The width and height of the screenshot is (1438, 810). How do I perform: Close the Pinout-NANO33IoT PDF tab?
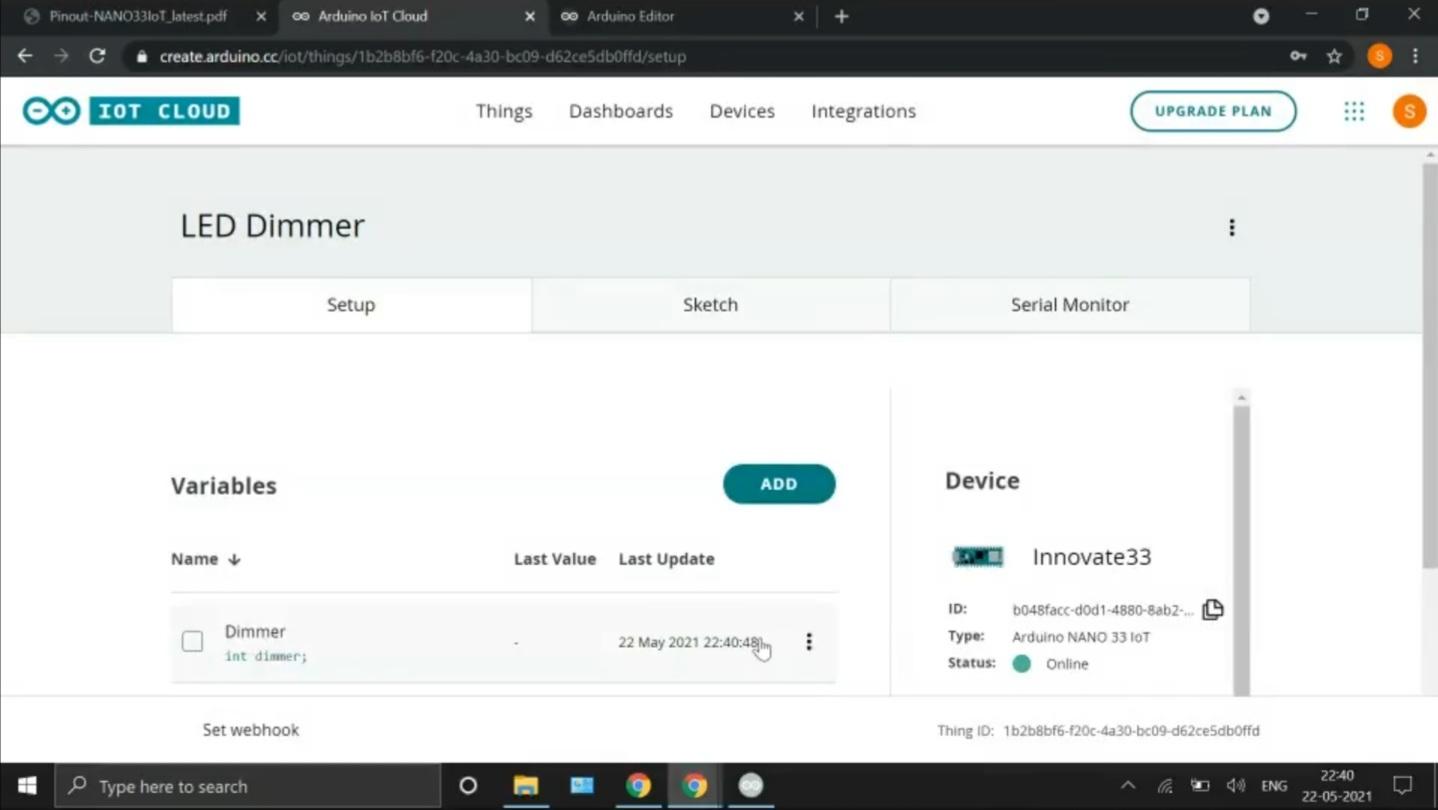pyautogui.click(x=261, y=16)
